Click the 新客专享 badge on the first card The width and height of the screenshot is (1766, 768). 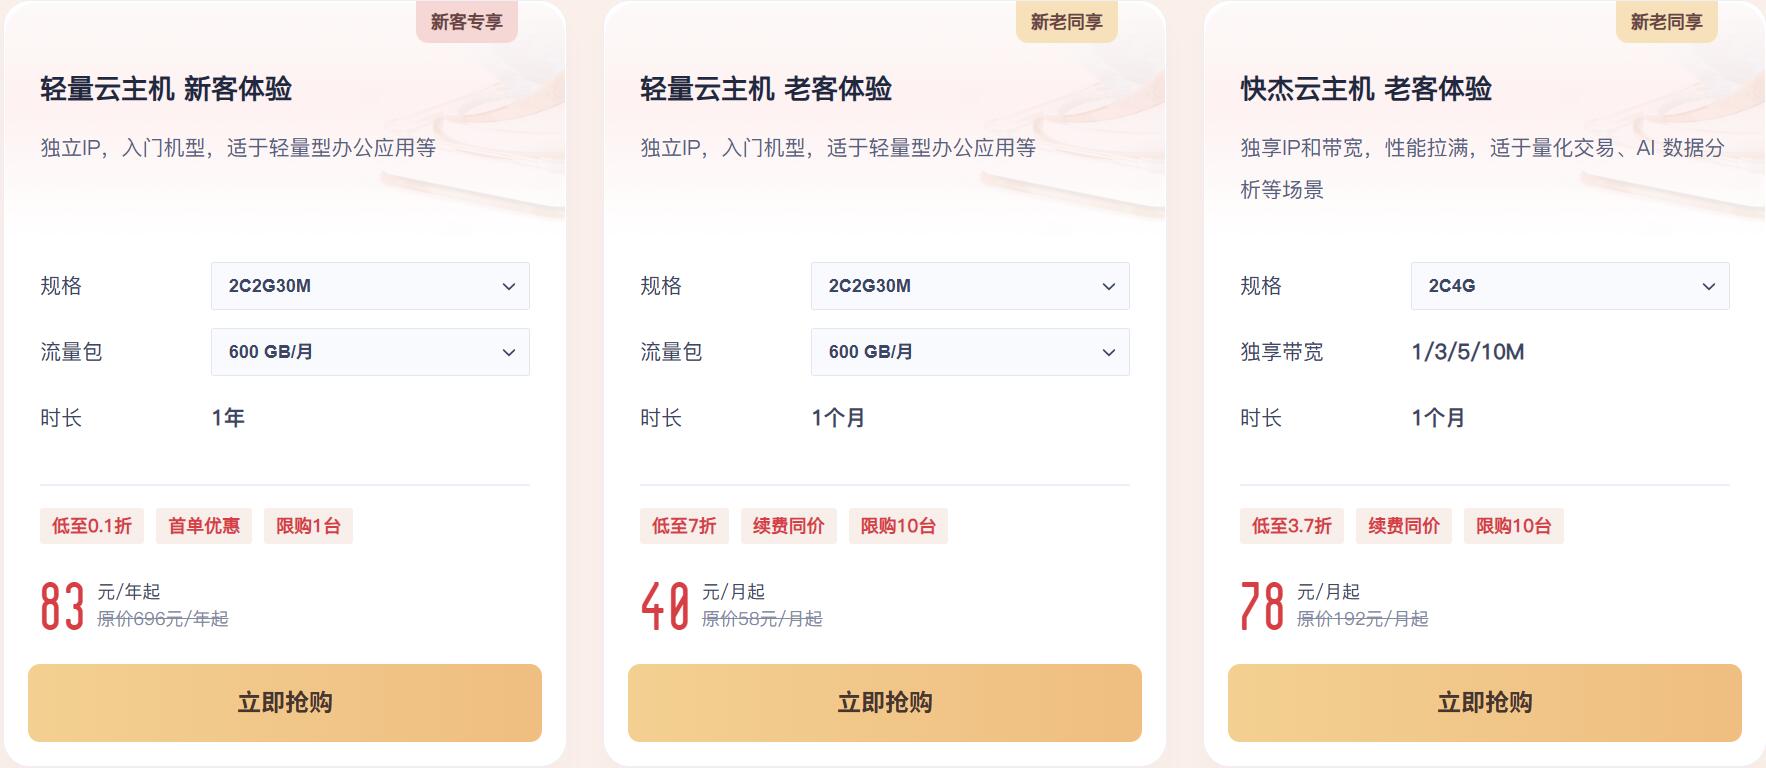(x=469, y=20)
